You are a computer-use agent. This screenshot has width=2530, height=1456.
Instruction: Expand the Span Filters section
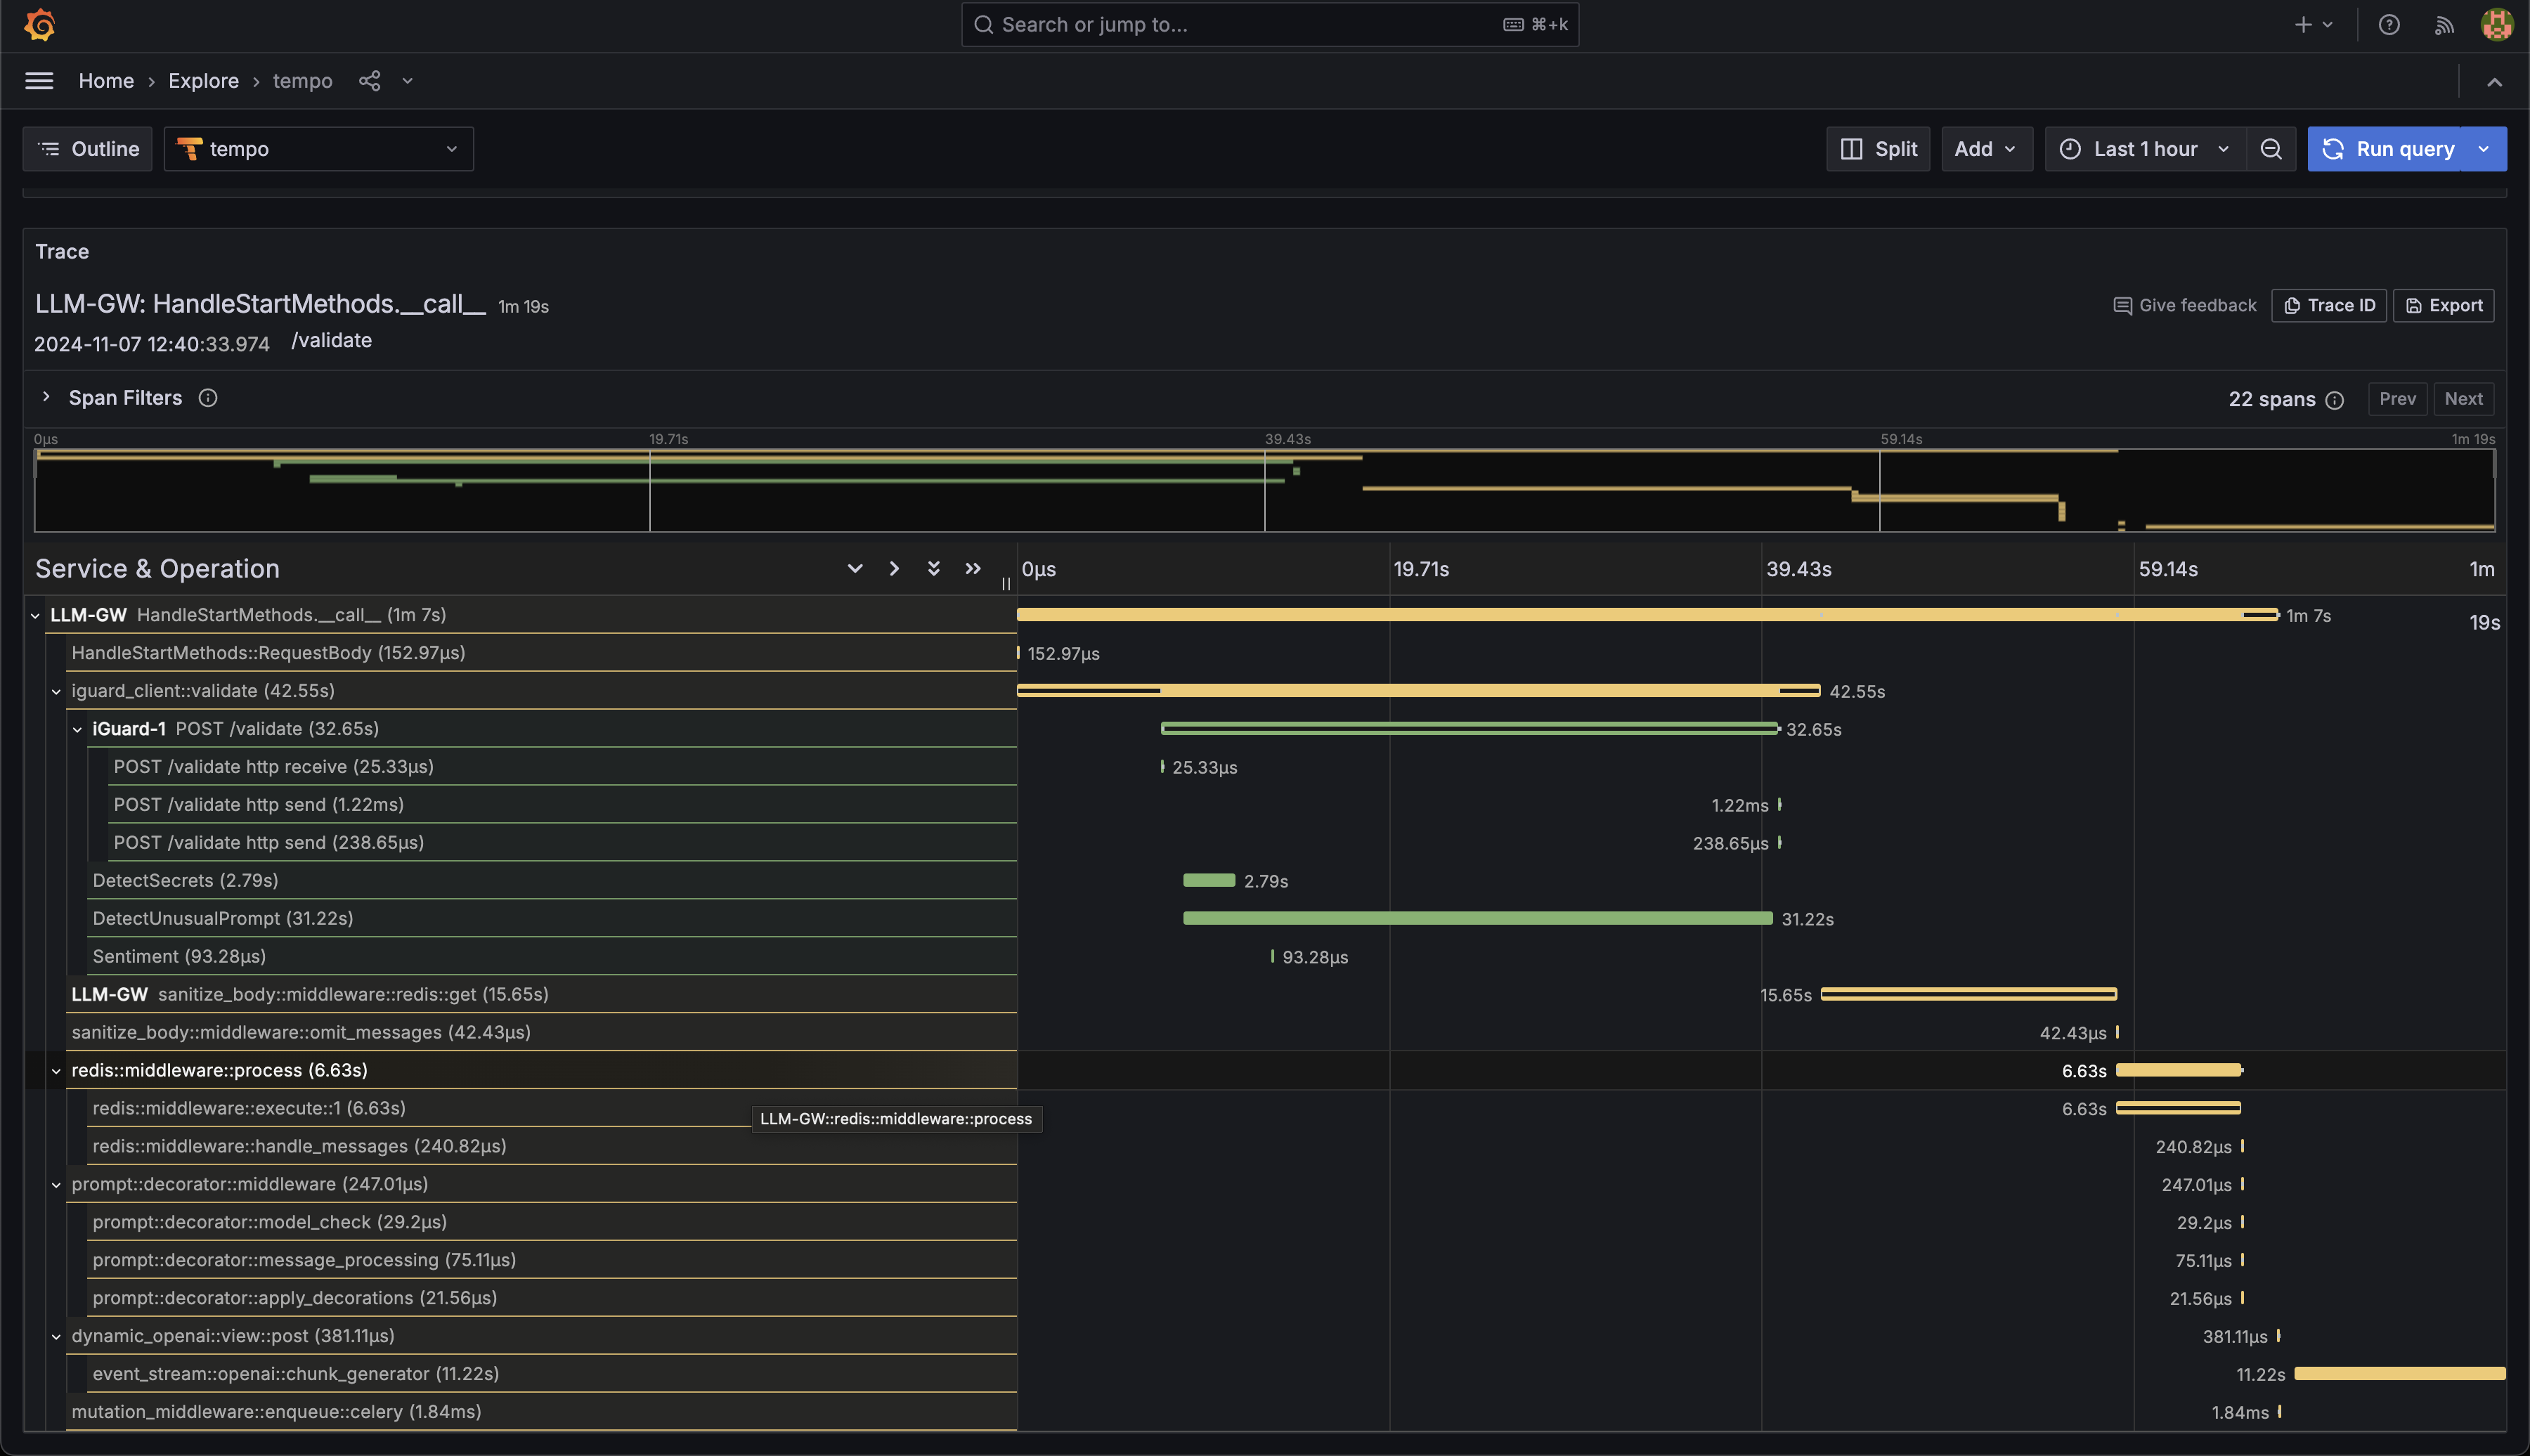click(x=46, y=398)
